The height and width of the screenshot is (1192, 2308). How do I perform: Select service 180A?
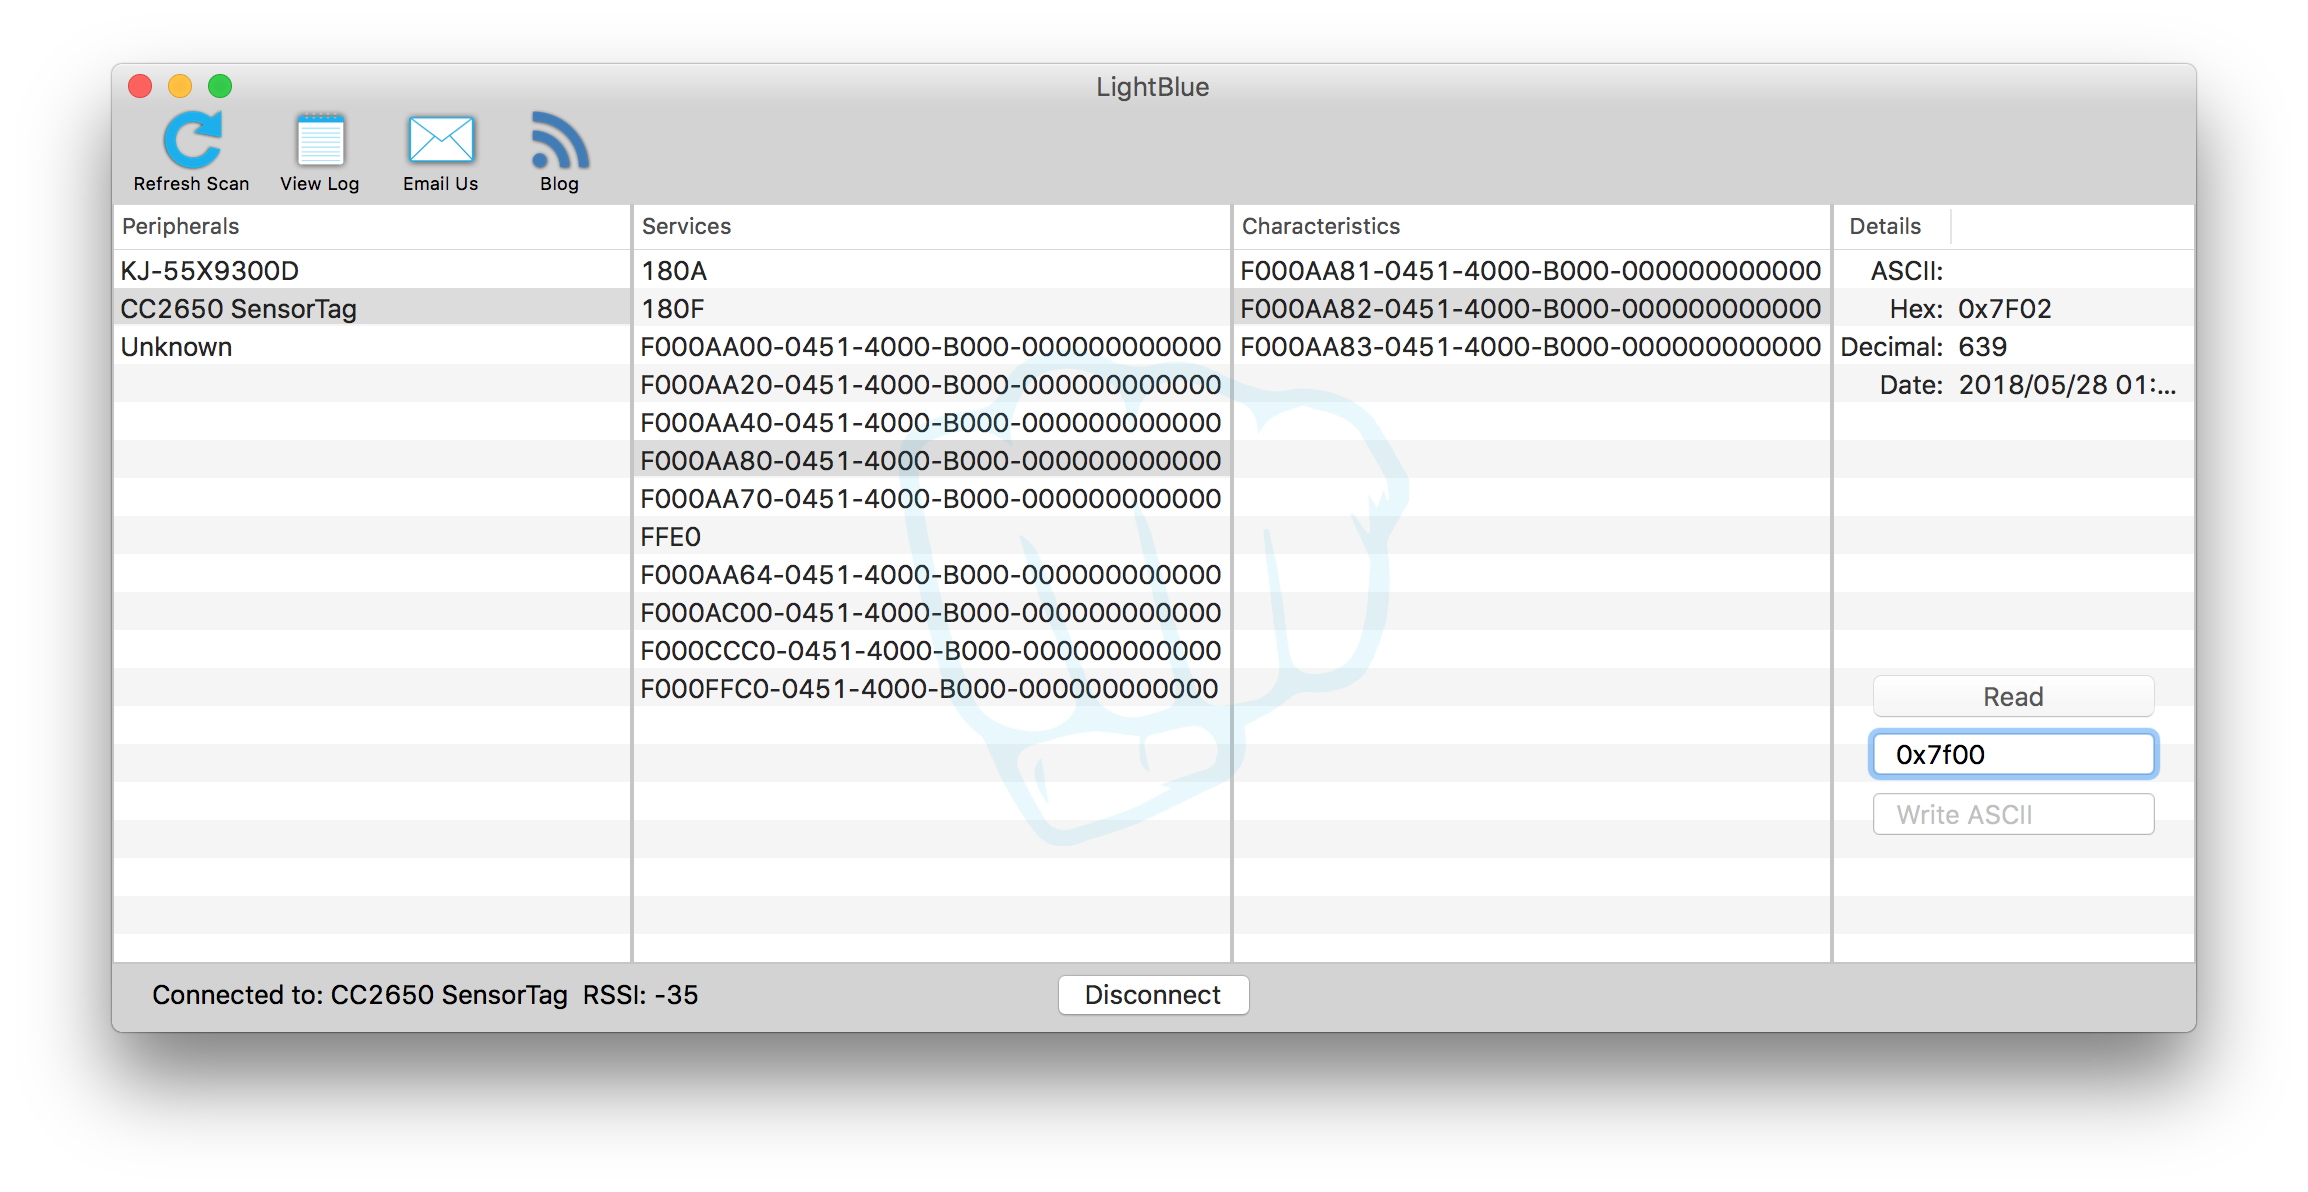931,271
